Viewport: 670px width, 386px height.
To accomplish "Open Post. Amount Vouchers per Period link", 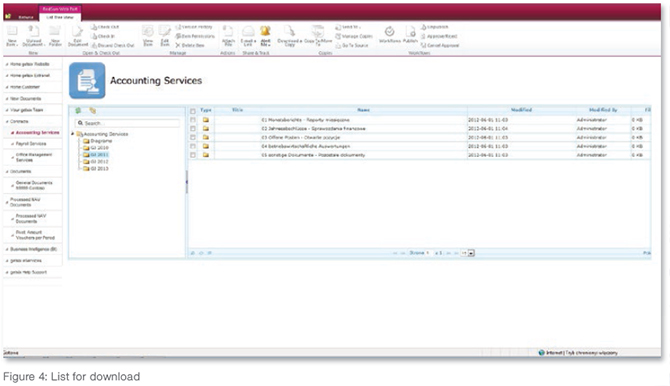I will (35, 235).
